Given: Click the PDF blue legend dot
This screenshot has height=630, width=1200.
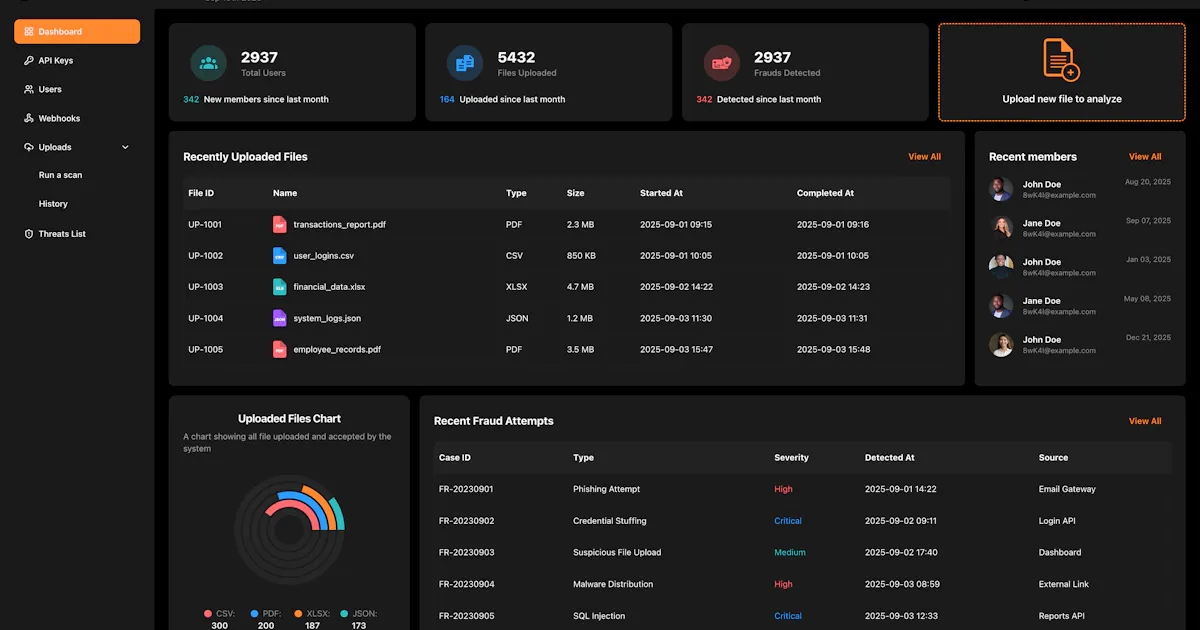Looking at the screenshot, I should pyautogui.click(x=254, y=613).
